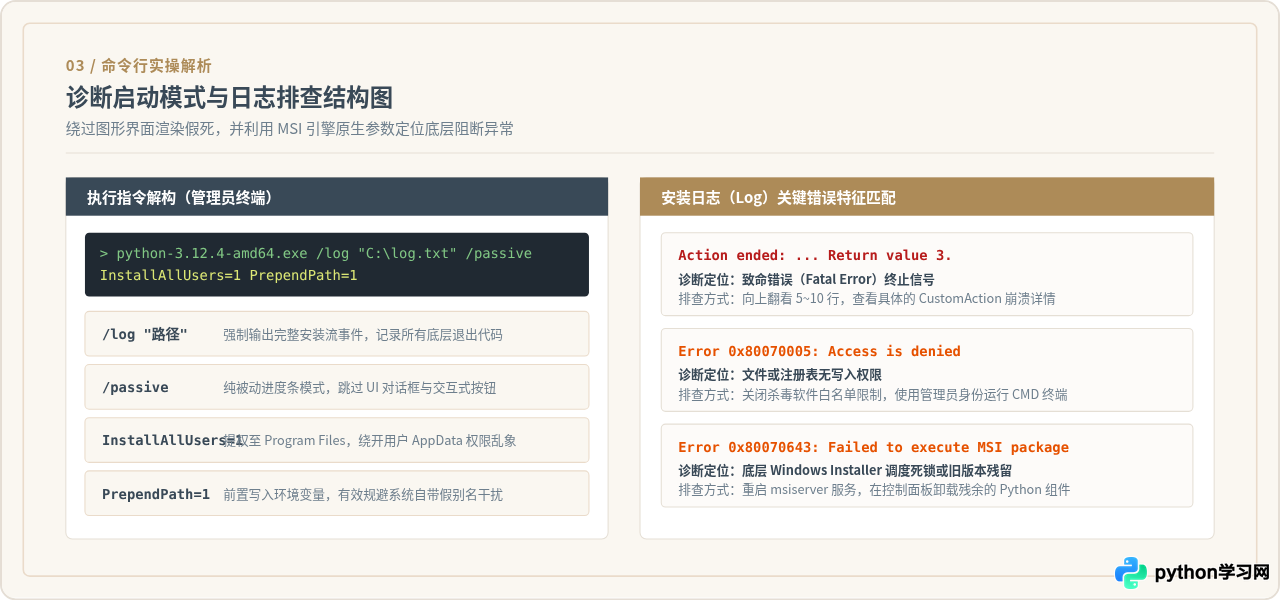Select "Error 0x80070005: Access is denied"

[819, 351]
